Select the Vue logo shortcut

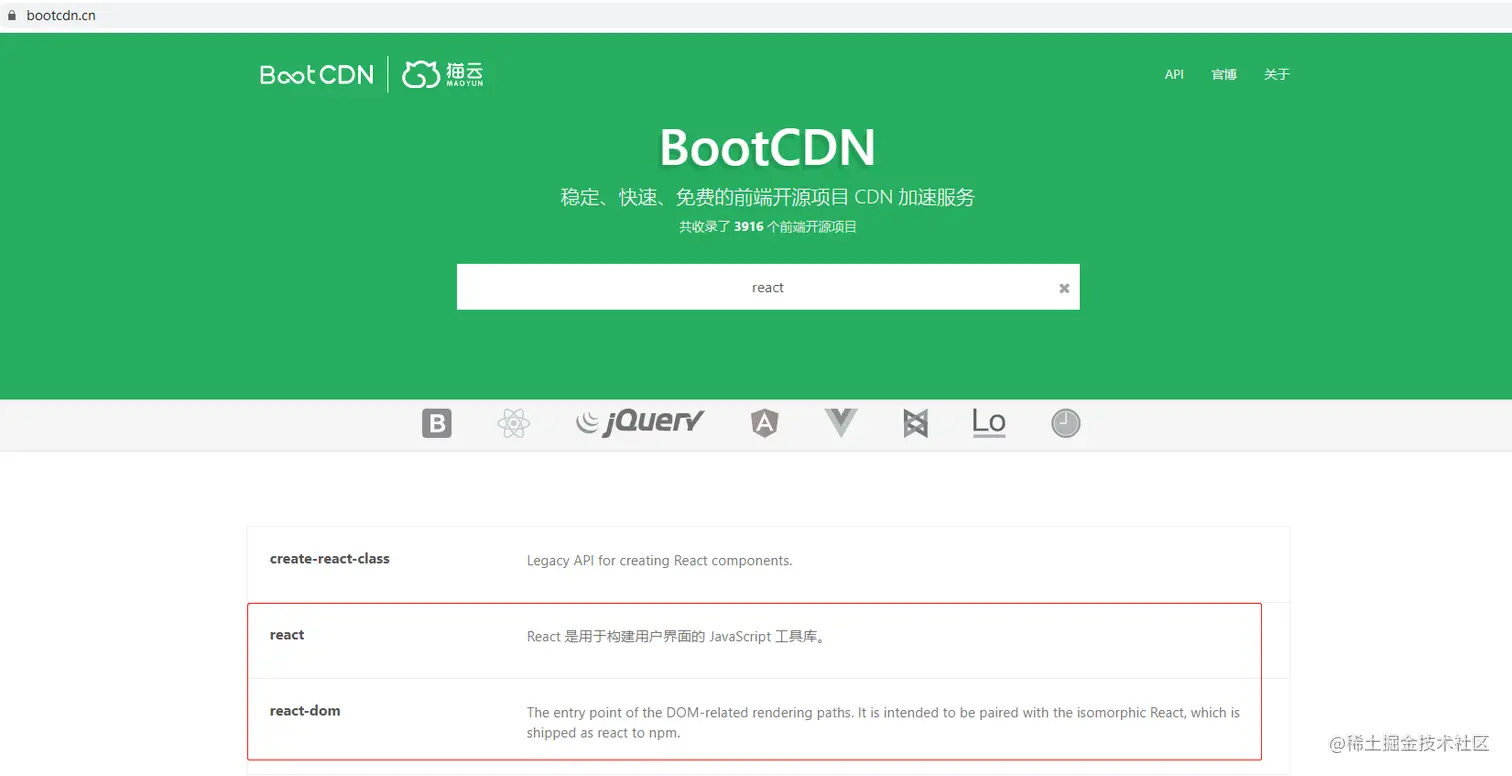point(841,423)
